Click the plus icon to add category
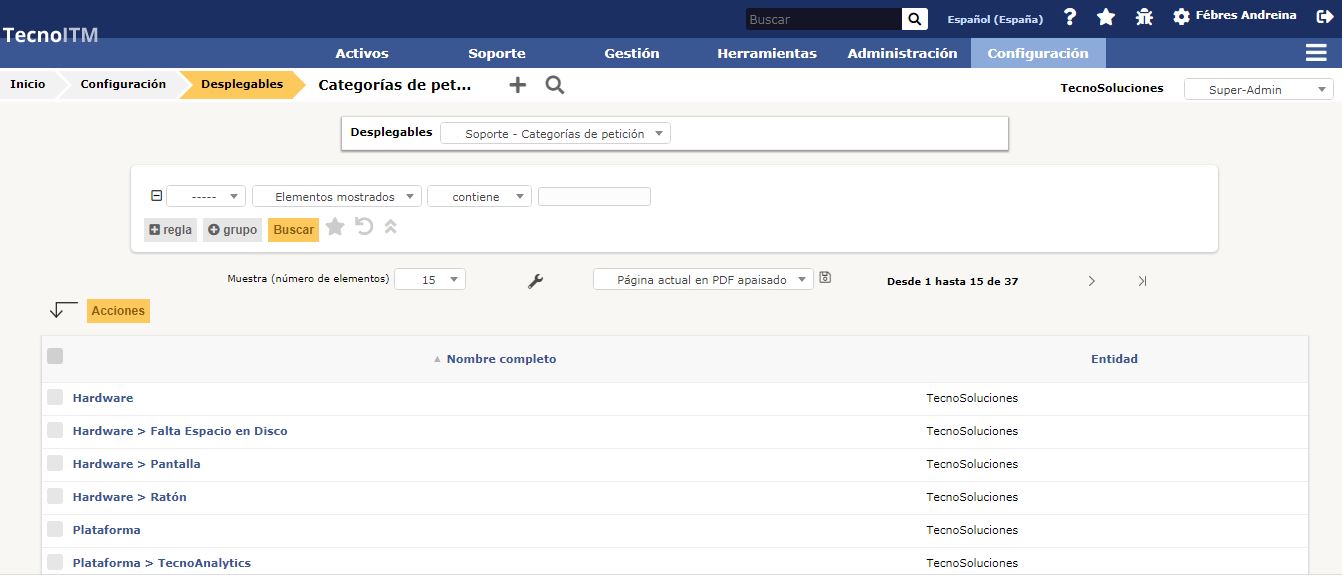1342x580 pixels. click(517, 85)
